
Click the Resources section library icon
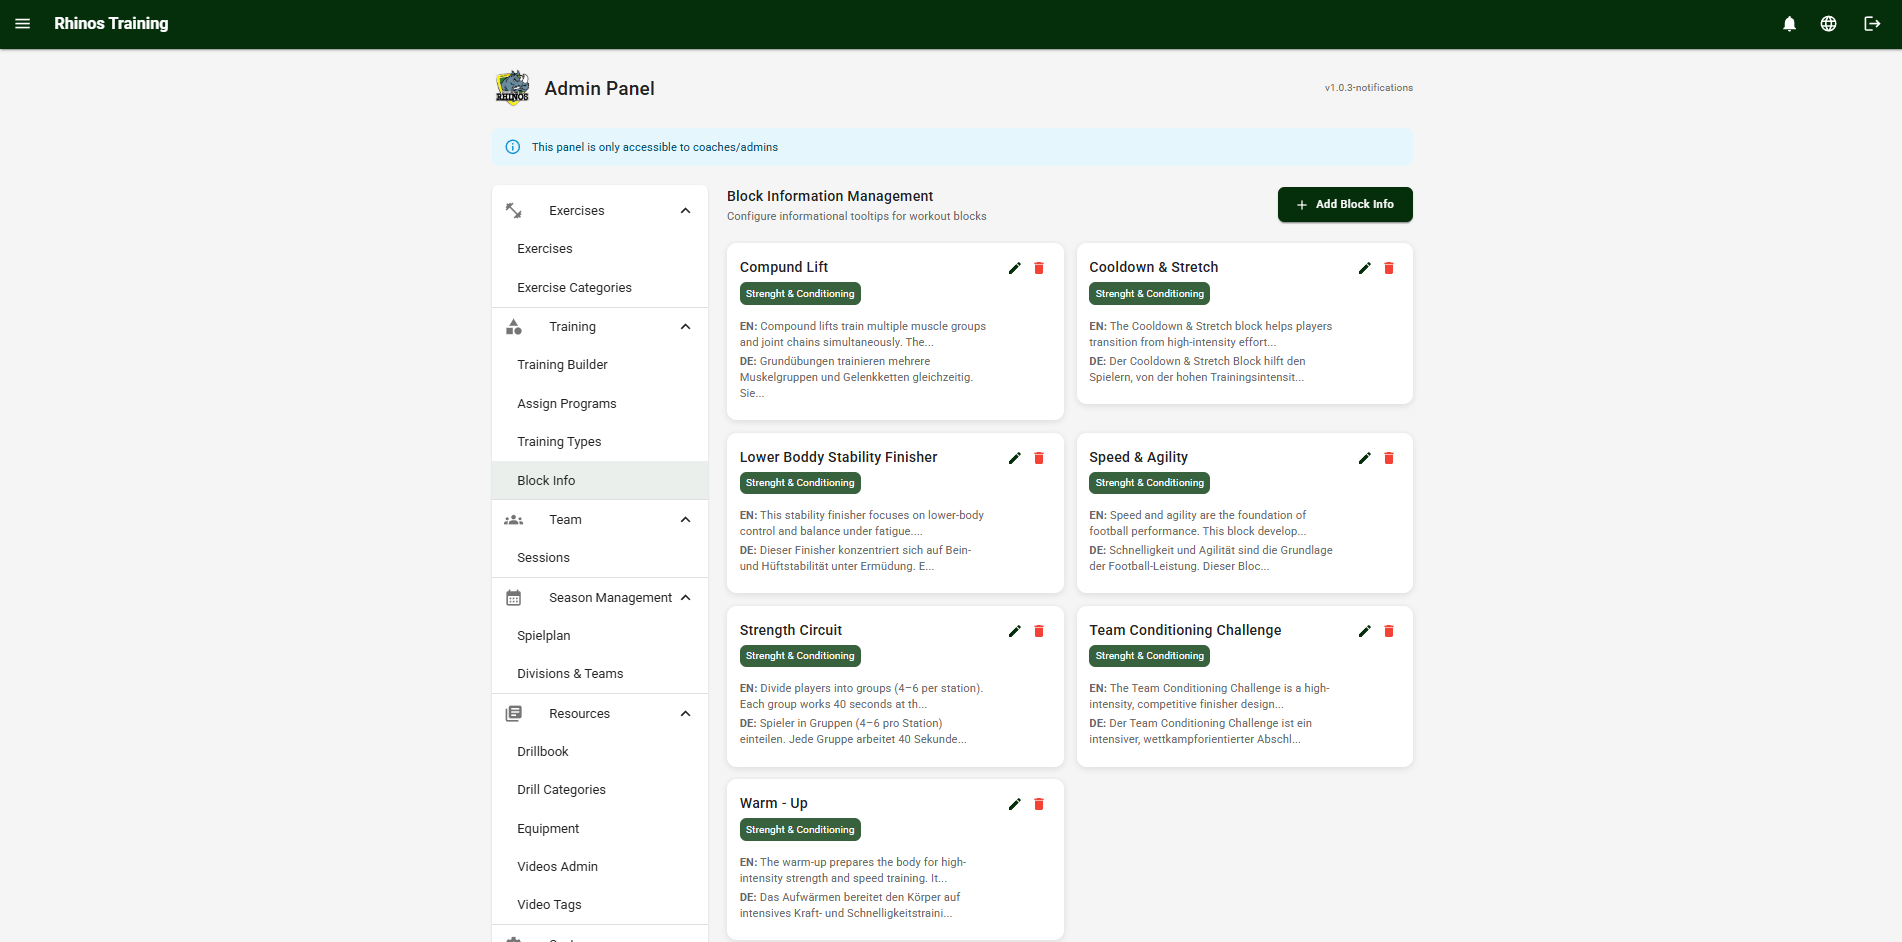tap(514, 714)
